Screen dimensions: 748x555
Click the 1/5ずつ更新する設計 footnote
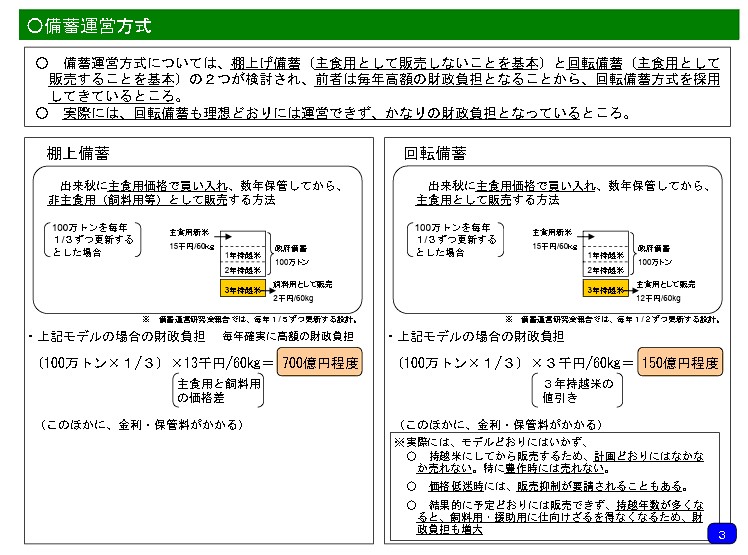(x=249, y=319)
